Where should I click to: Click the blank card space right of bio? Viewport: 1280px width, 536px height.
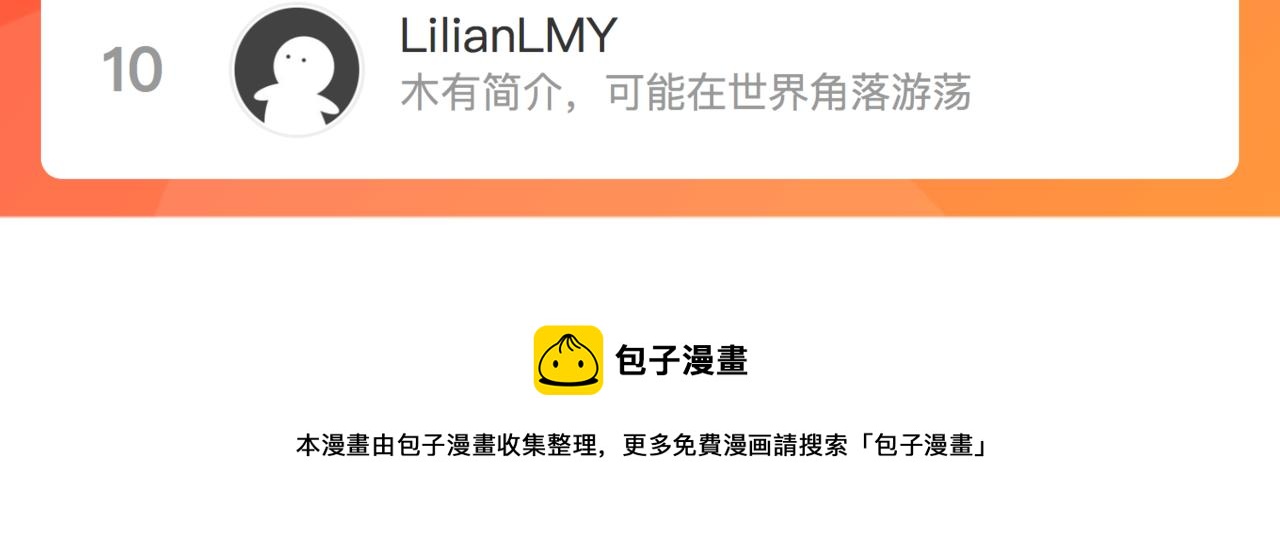(x=1100, y=93)
